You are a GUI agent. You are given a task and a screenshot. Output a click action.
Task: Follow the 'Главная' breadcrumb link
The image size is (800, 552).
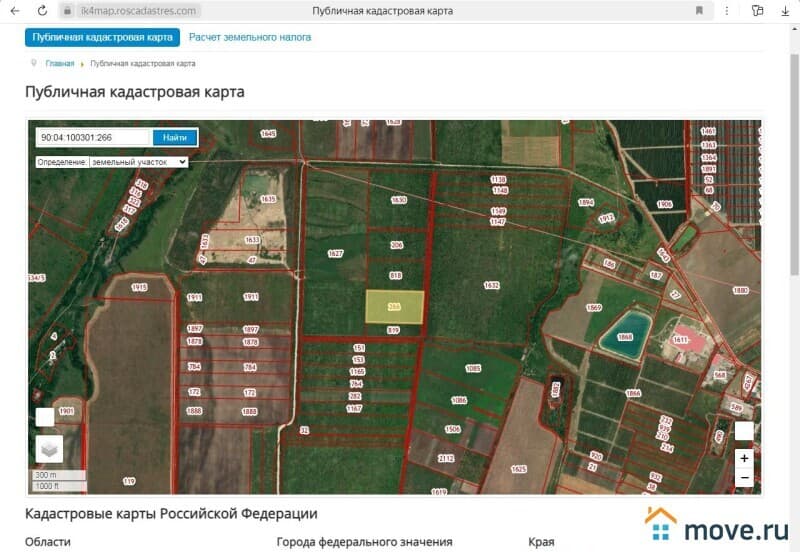point(59,63)
